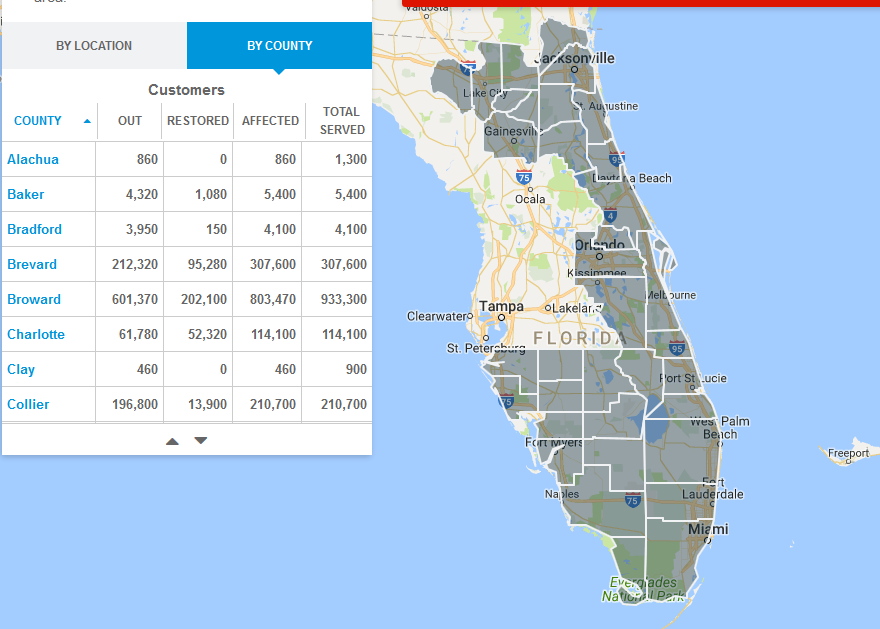The height and width of the screenshot is (629, 880).
Task: Click Clay's 900 total served value
Action: [x=356, y=369]
